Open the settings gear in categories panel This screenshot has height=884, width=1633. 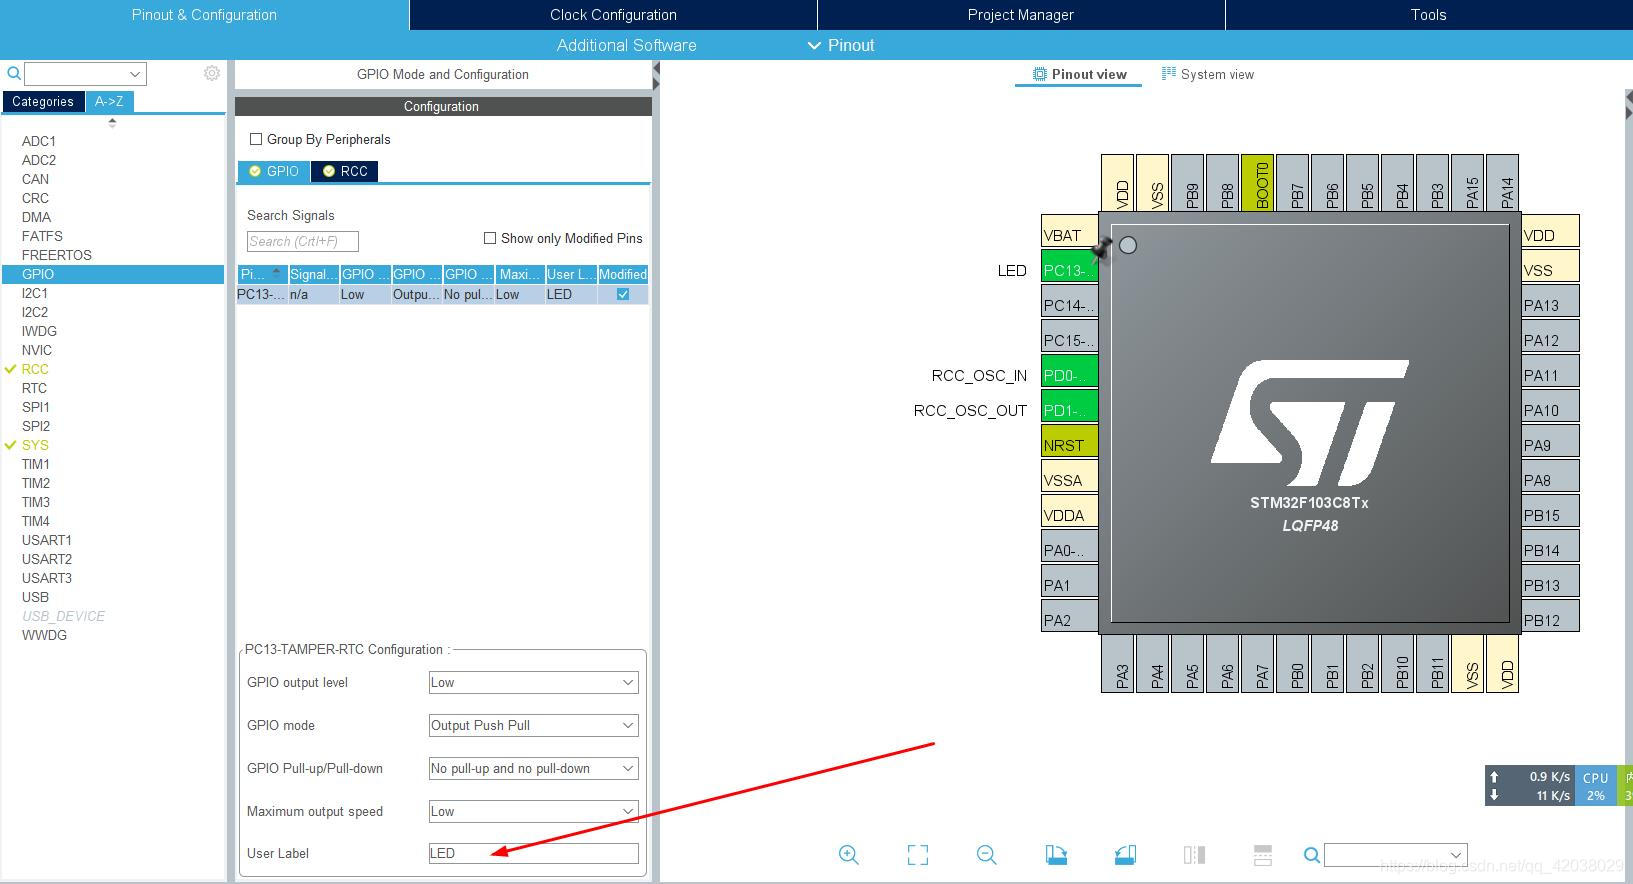pyautogui.click(x=212, y=74)
